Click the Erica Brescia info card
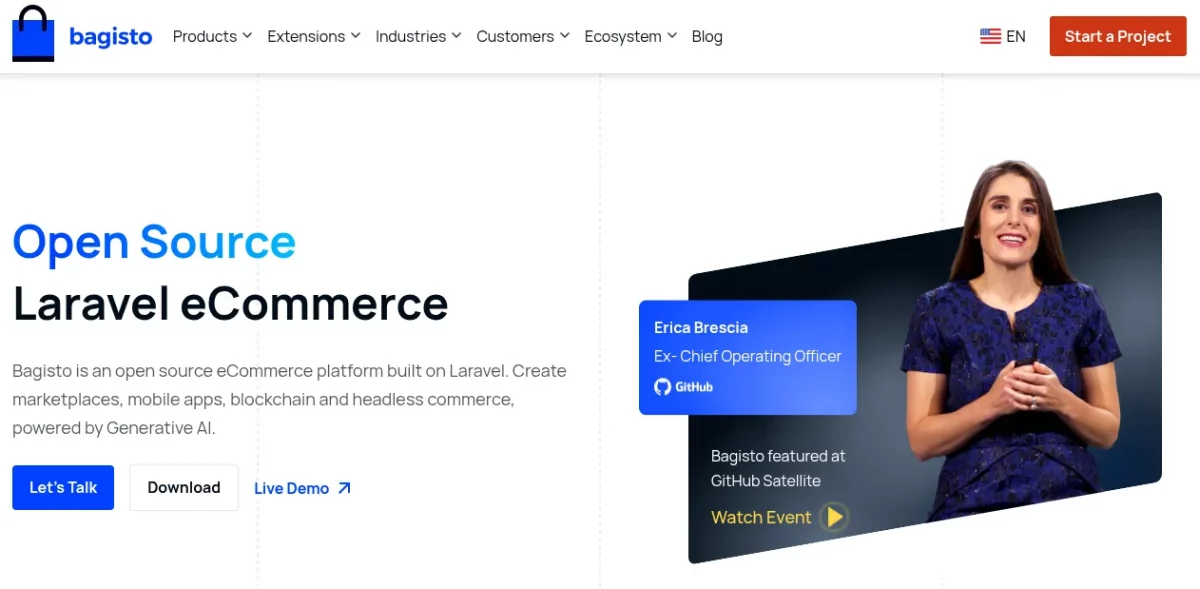This screenshot has width=1200, height=589. [748, 357]
